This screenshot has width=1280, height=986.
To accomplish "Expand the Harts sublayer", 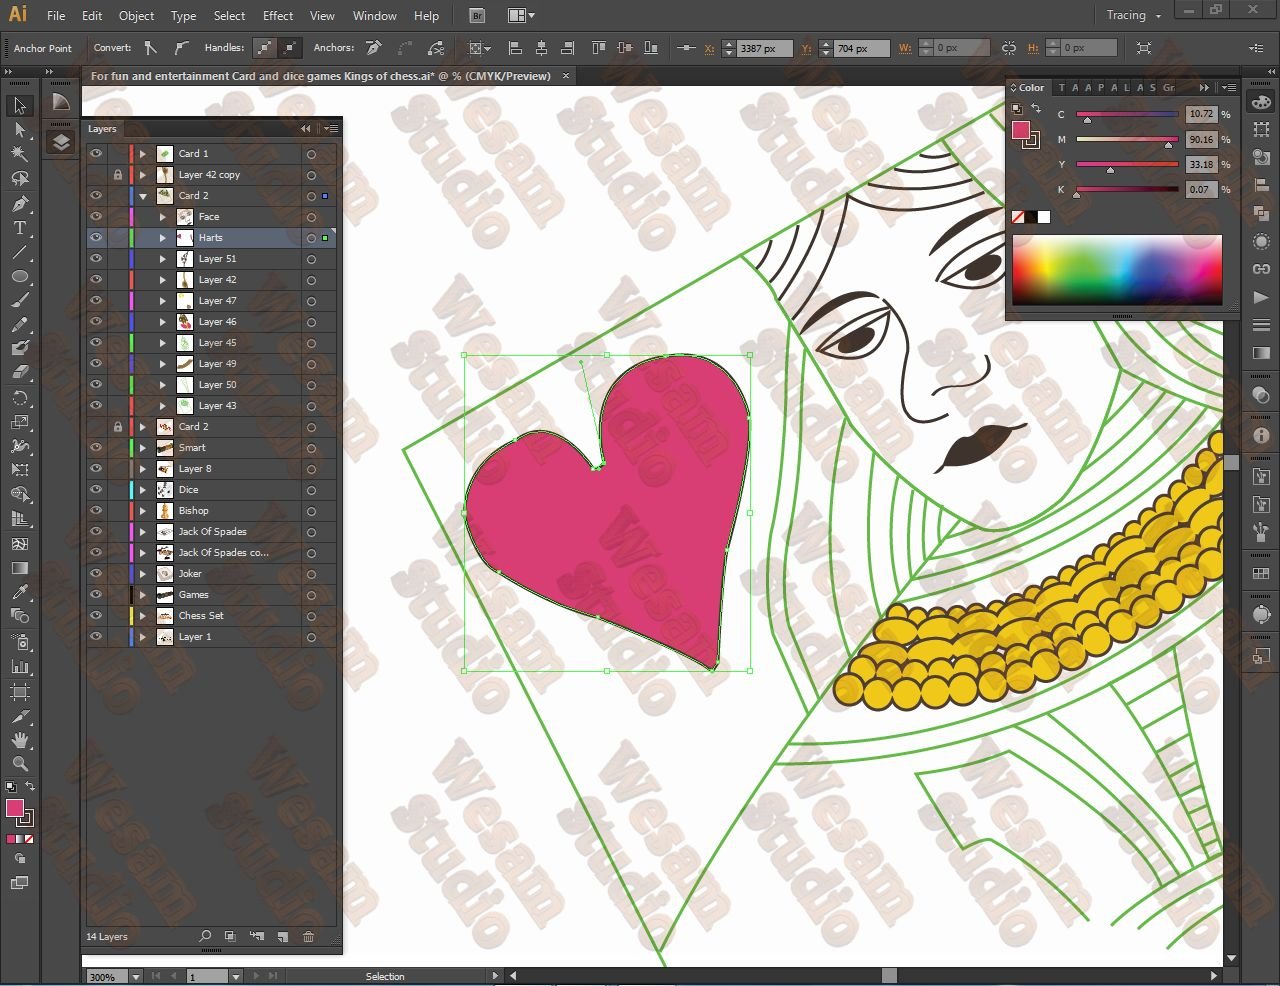I will 163,238.
